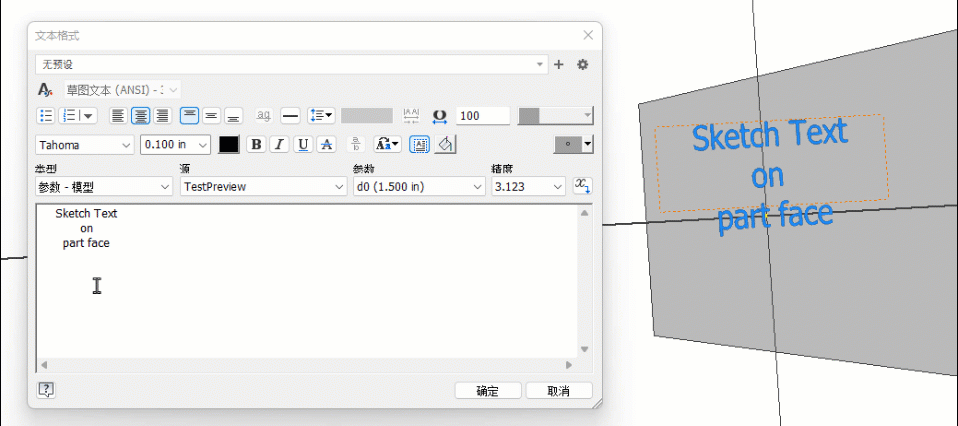
Task: Click the vertical scrollbar up arrow
Action: (583, 213)
